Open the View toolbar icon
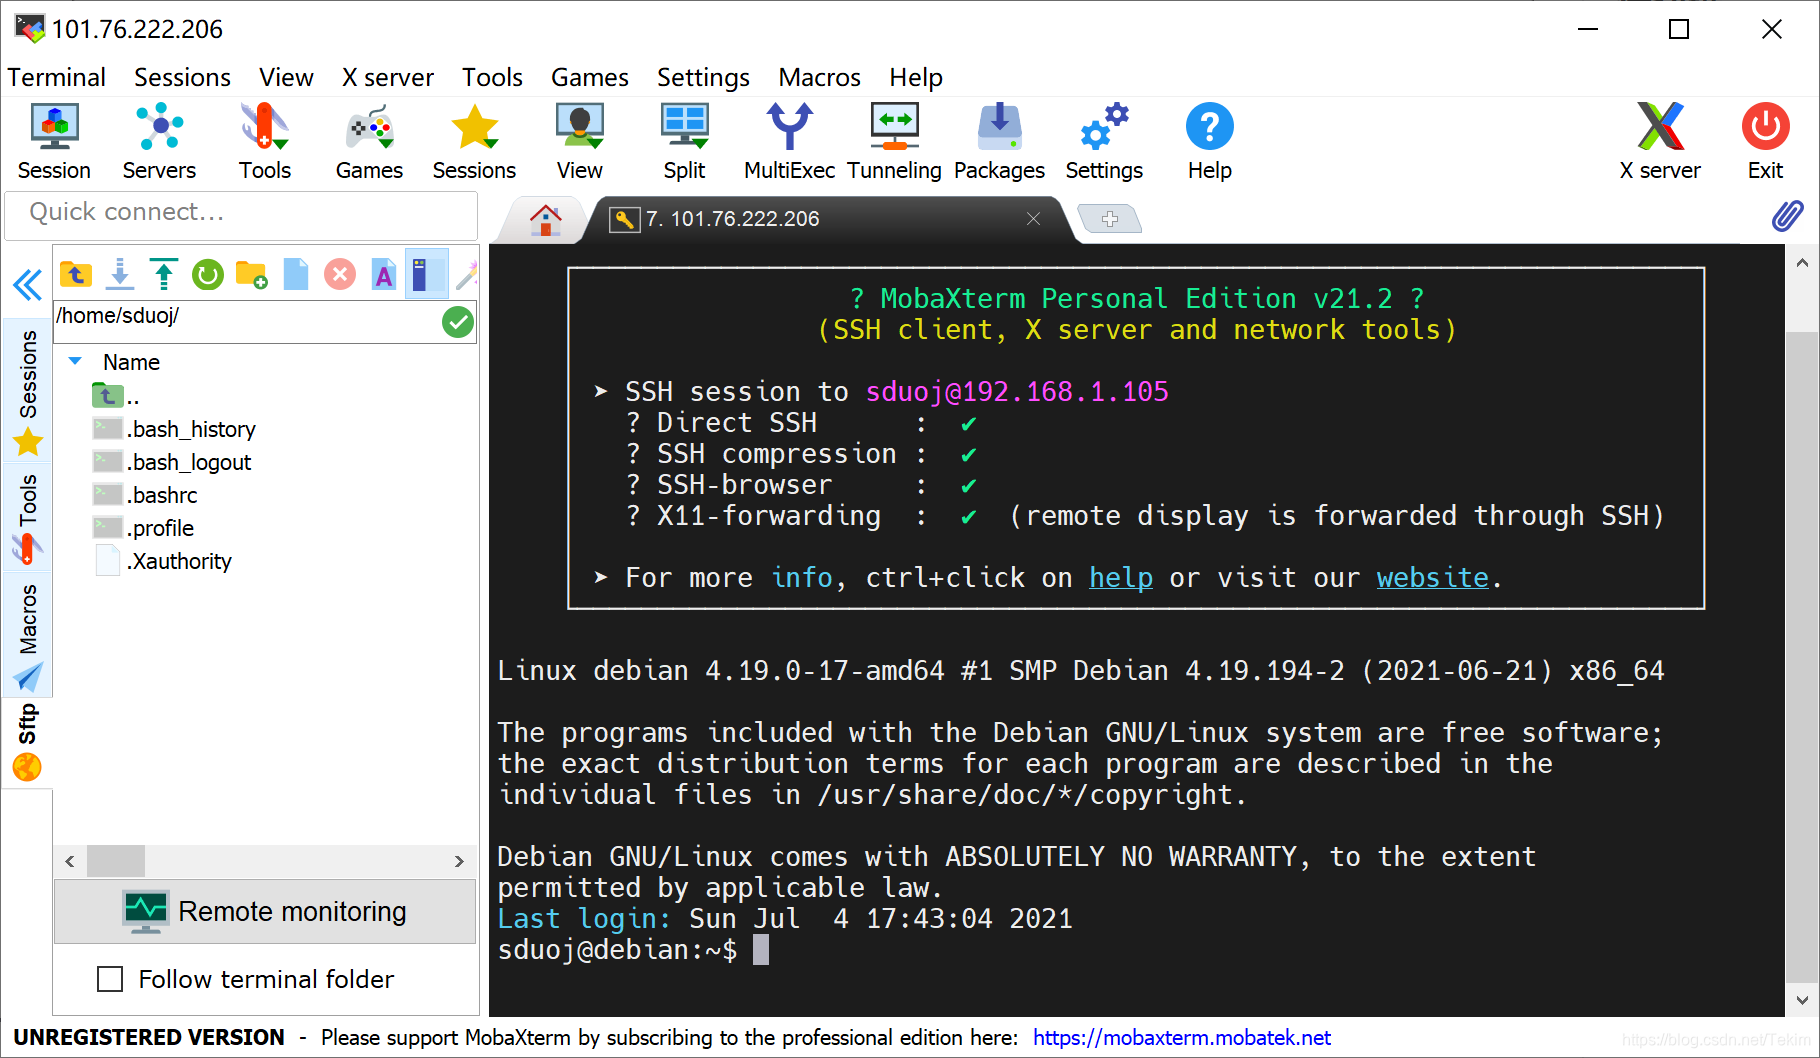The width and height of the screenshot is (1820, 1058). coord(580,142)
